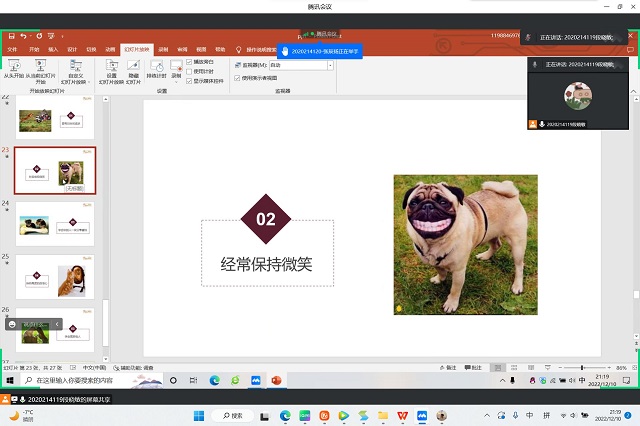The image size is (640, 426).
Task: Click the comments icon at ribbon right
Action: 632,48
